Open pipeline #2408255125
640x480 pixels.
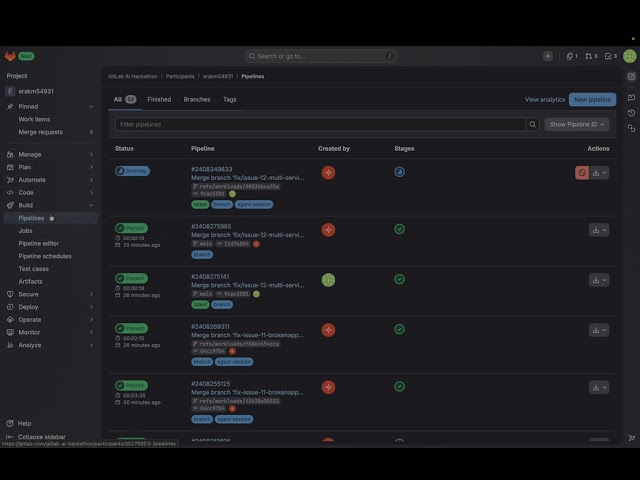point(211,384)
